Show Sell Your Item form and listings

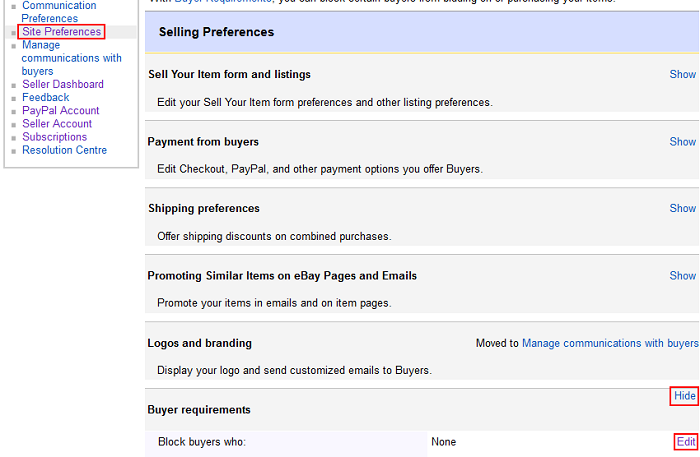click(683, 75)
